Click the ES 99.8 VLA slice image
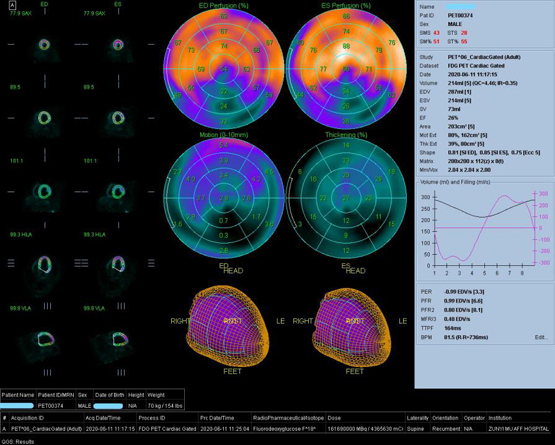 coord(118,339)
